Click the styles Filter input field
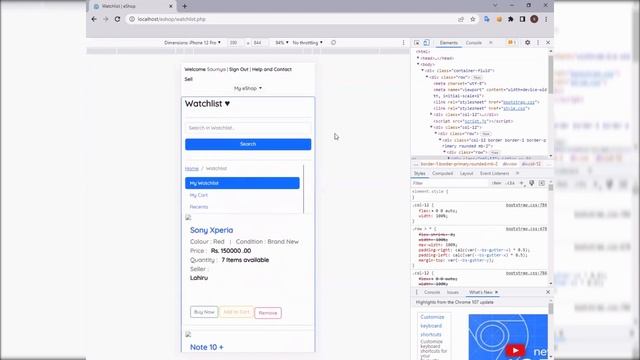The width and height of the screenshot is (640, 360). coord(449,183)
